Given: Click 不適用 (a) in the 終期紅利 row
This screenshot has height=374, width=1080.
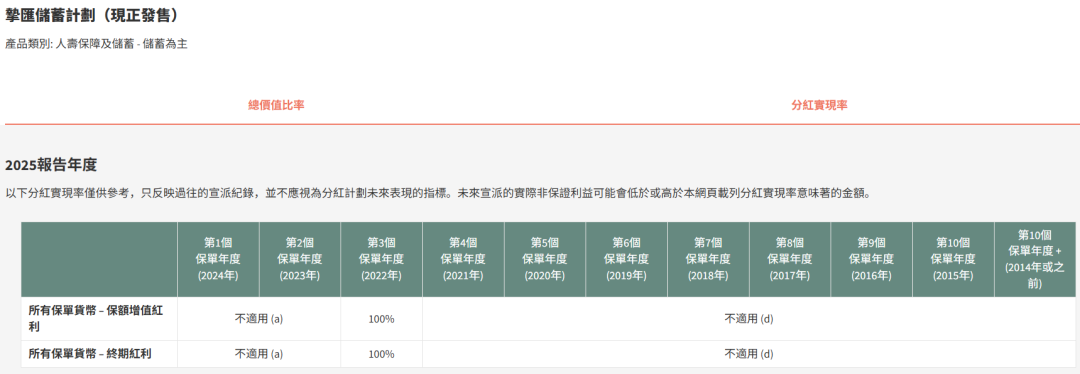Looking at the screenshot, I should (x=259, y=354).
